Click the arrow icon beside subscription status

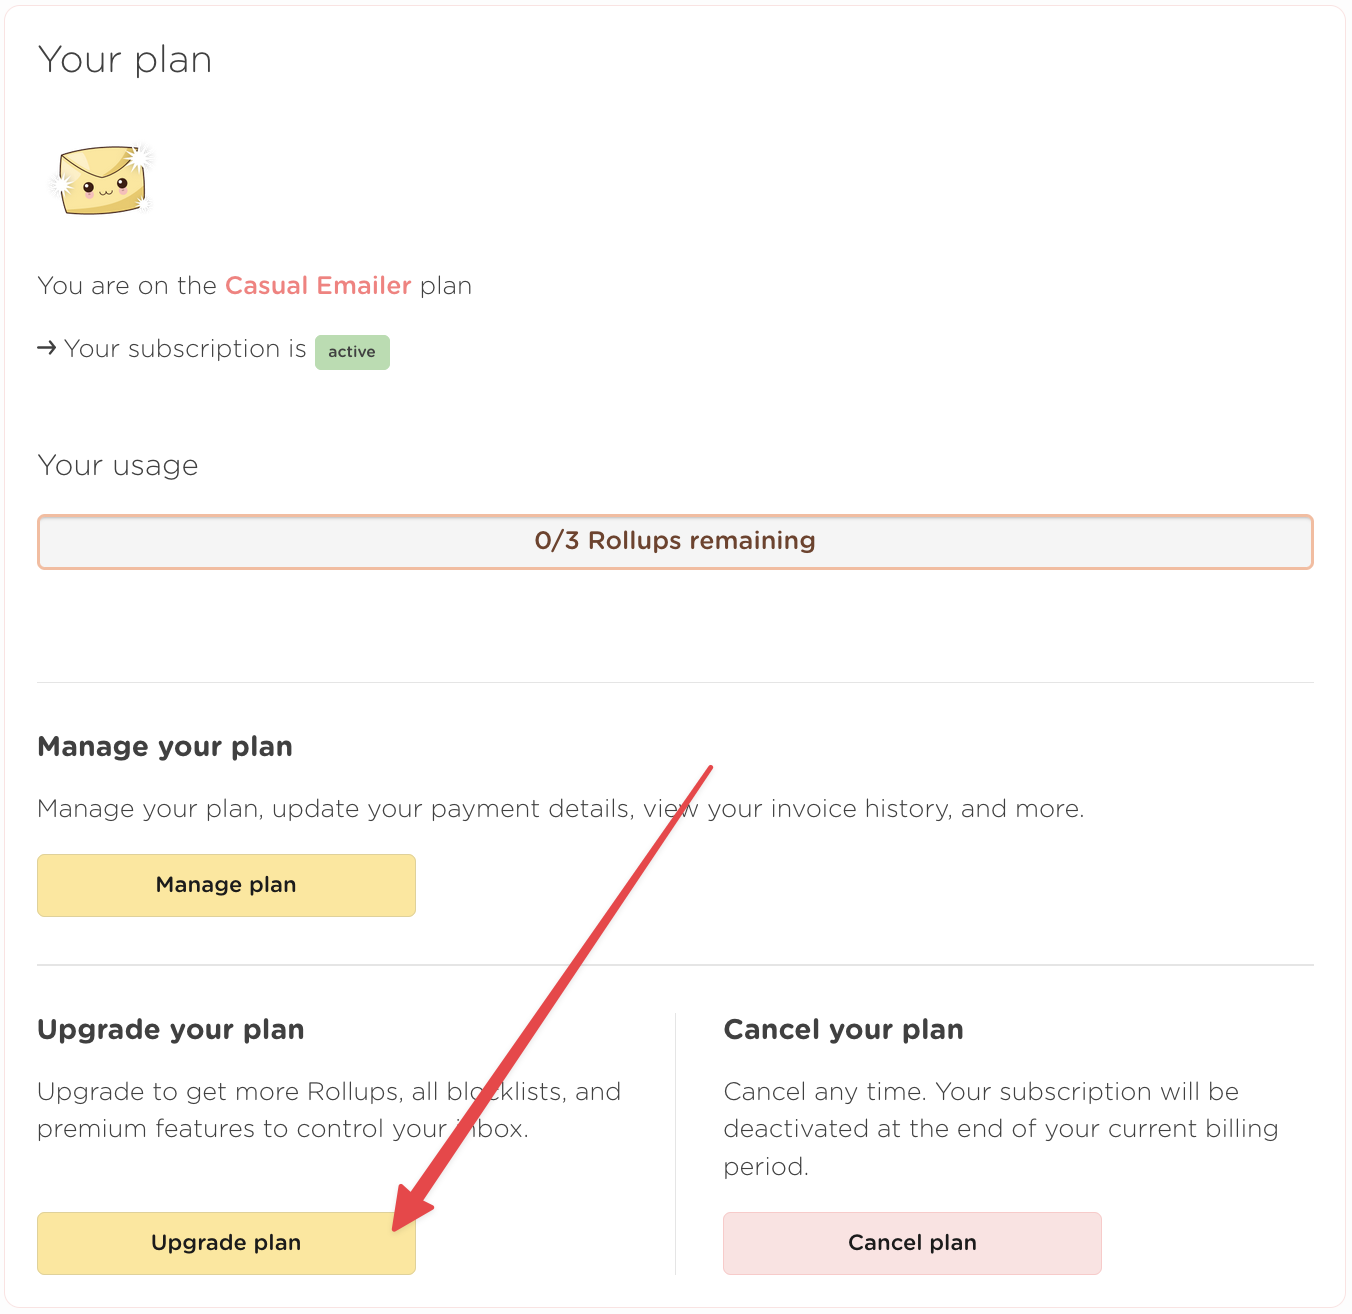point(46,348)
